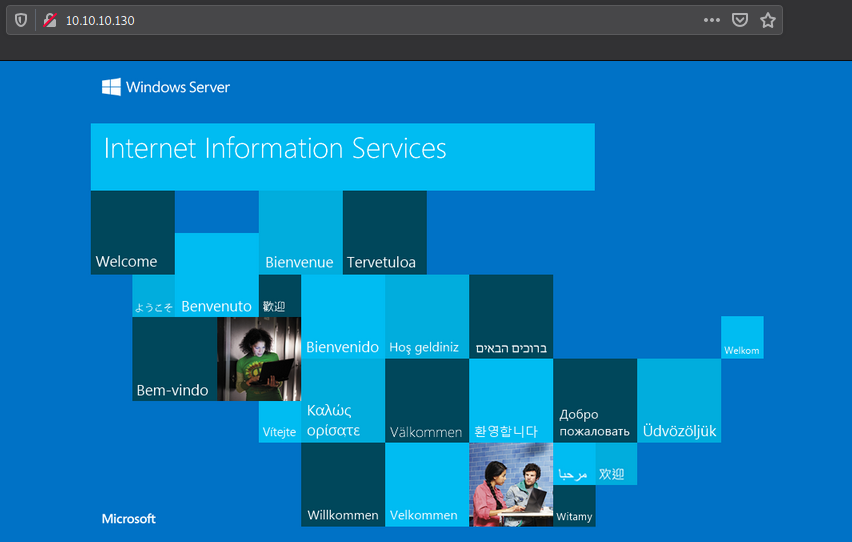The height and width of the screenshot is (542, 852).
Task: Click the tracking protection shield icon
Action: pyautogui.click(x=21, y=21)
